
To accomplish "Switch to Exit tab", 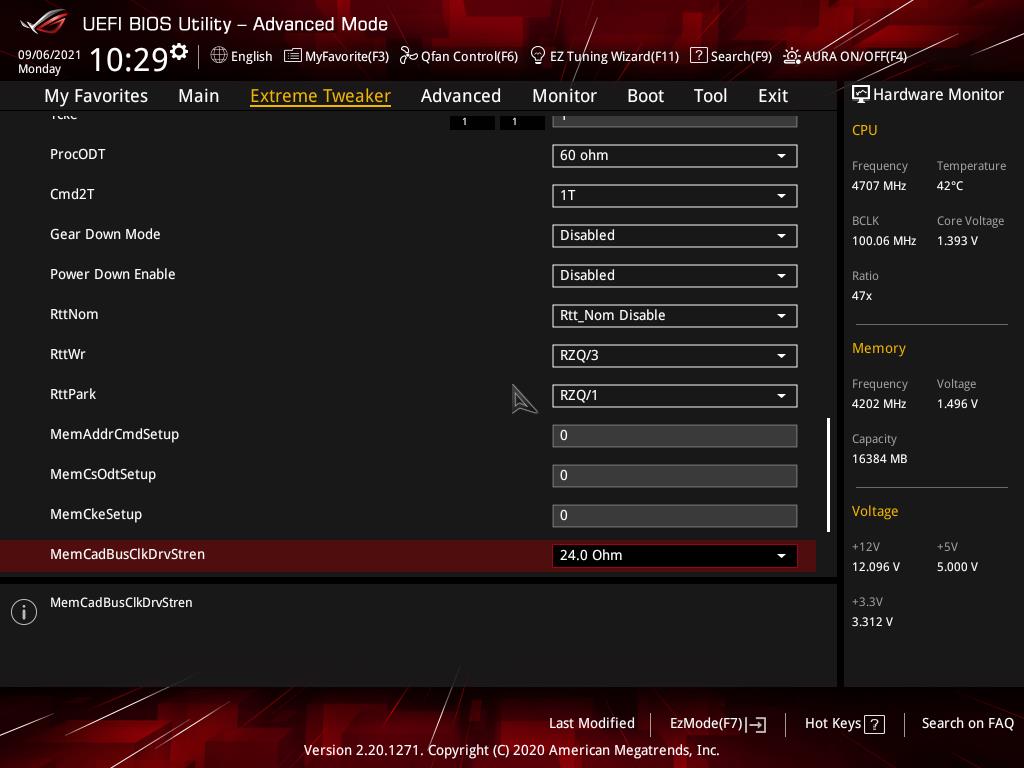I will [773, 96].
